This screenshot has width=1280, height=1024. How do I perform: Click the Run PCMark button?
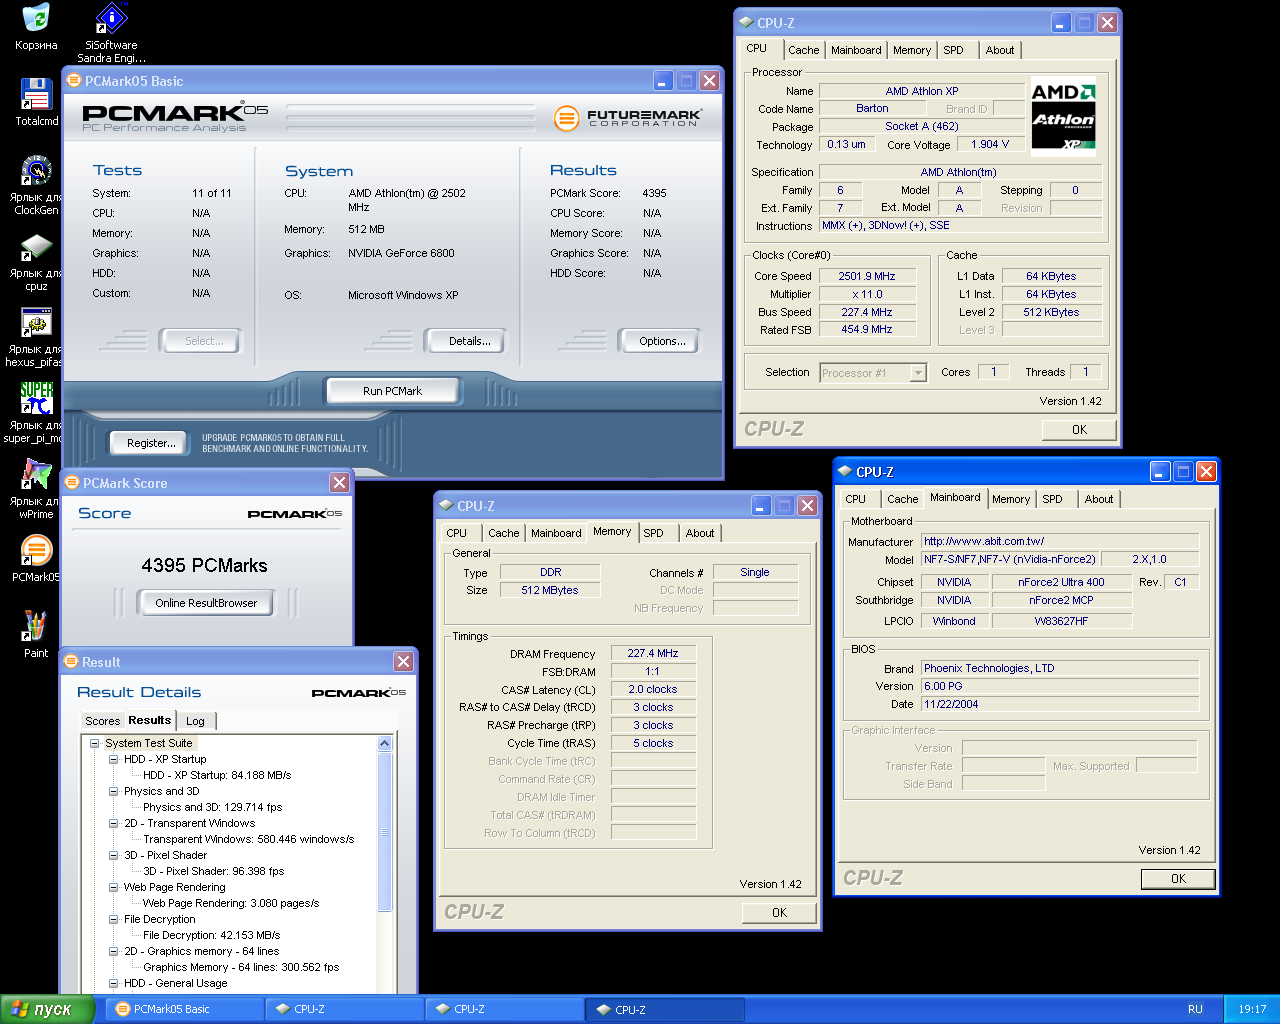coord(392,391)
